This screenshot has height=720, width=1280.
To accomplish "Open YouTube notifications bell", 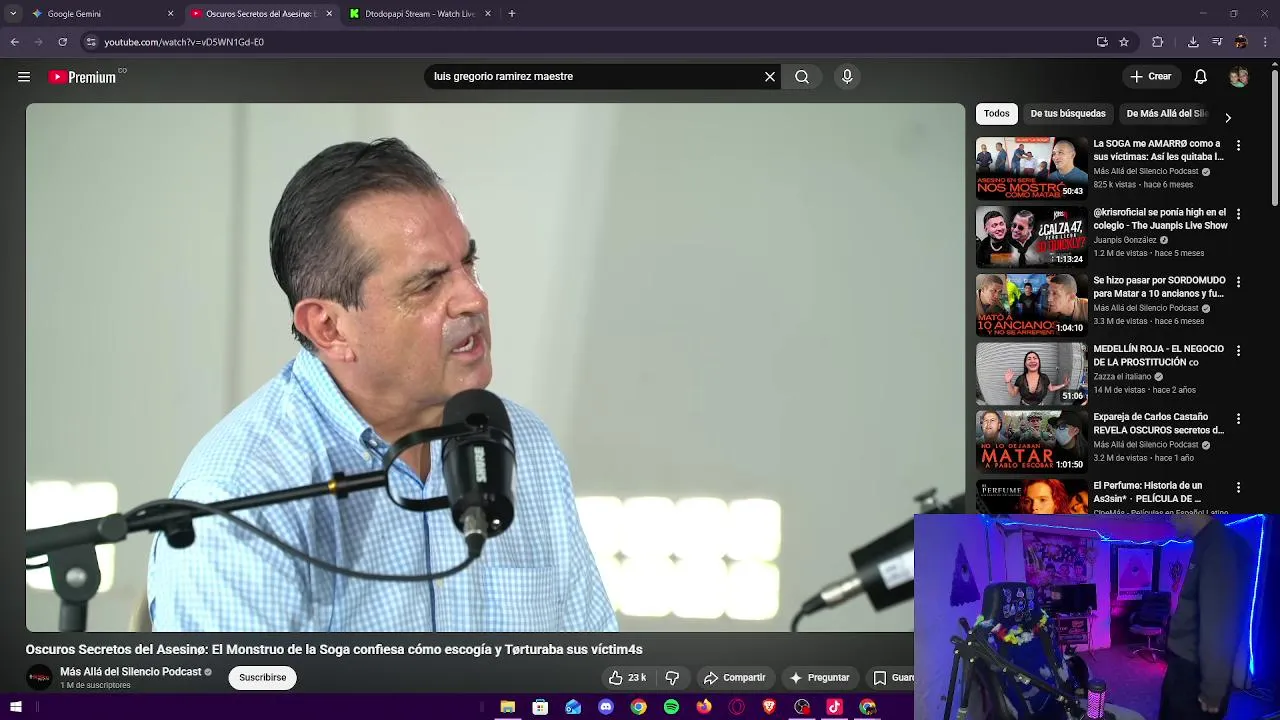I will tap(1201, 77).
